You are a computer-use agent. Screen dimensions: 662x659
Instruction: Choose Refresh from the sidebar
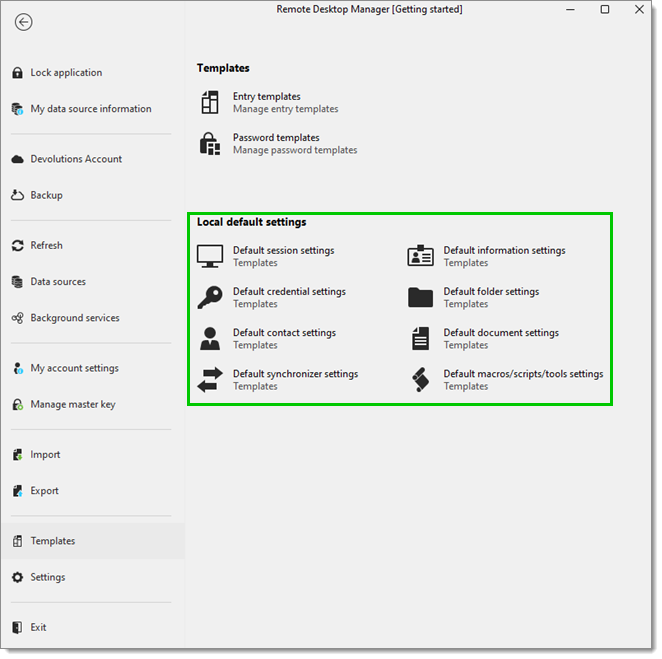click(92, 245)
